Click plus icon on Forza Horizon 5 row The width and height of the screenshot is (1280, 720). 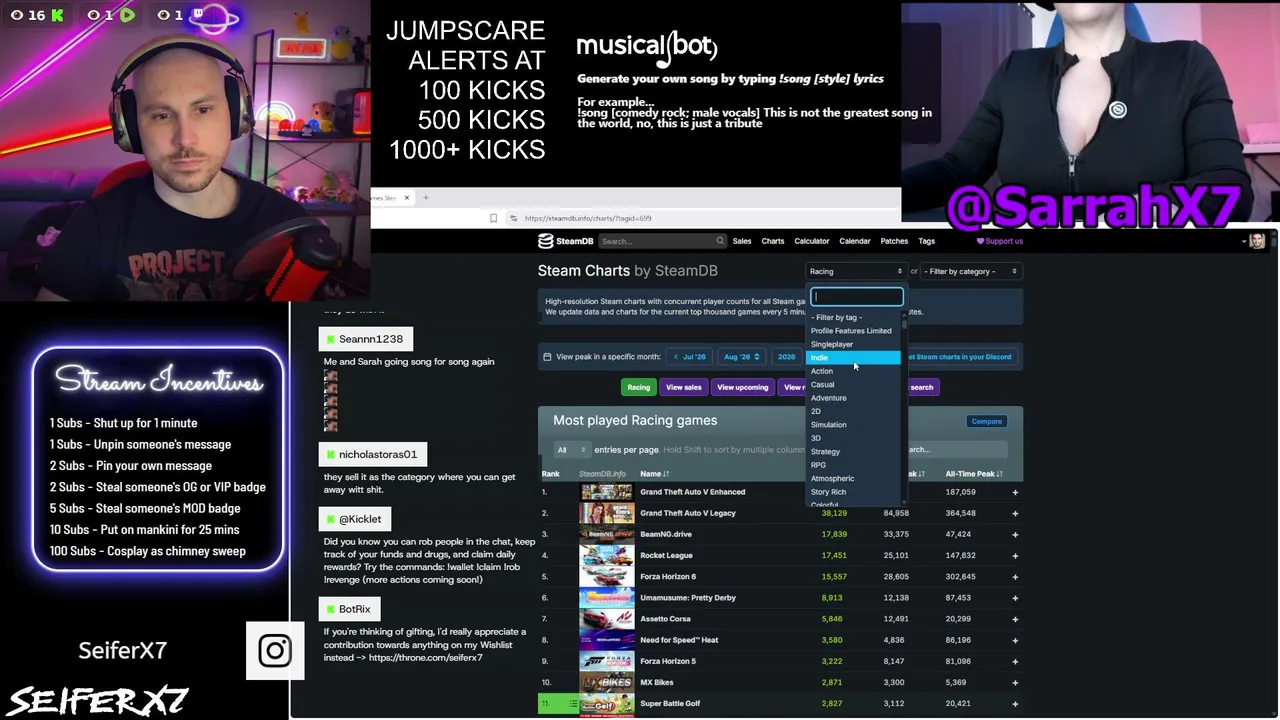click(x=1015, y=661)
